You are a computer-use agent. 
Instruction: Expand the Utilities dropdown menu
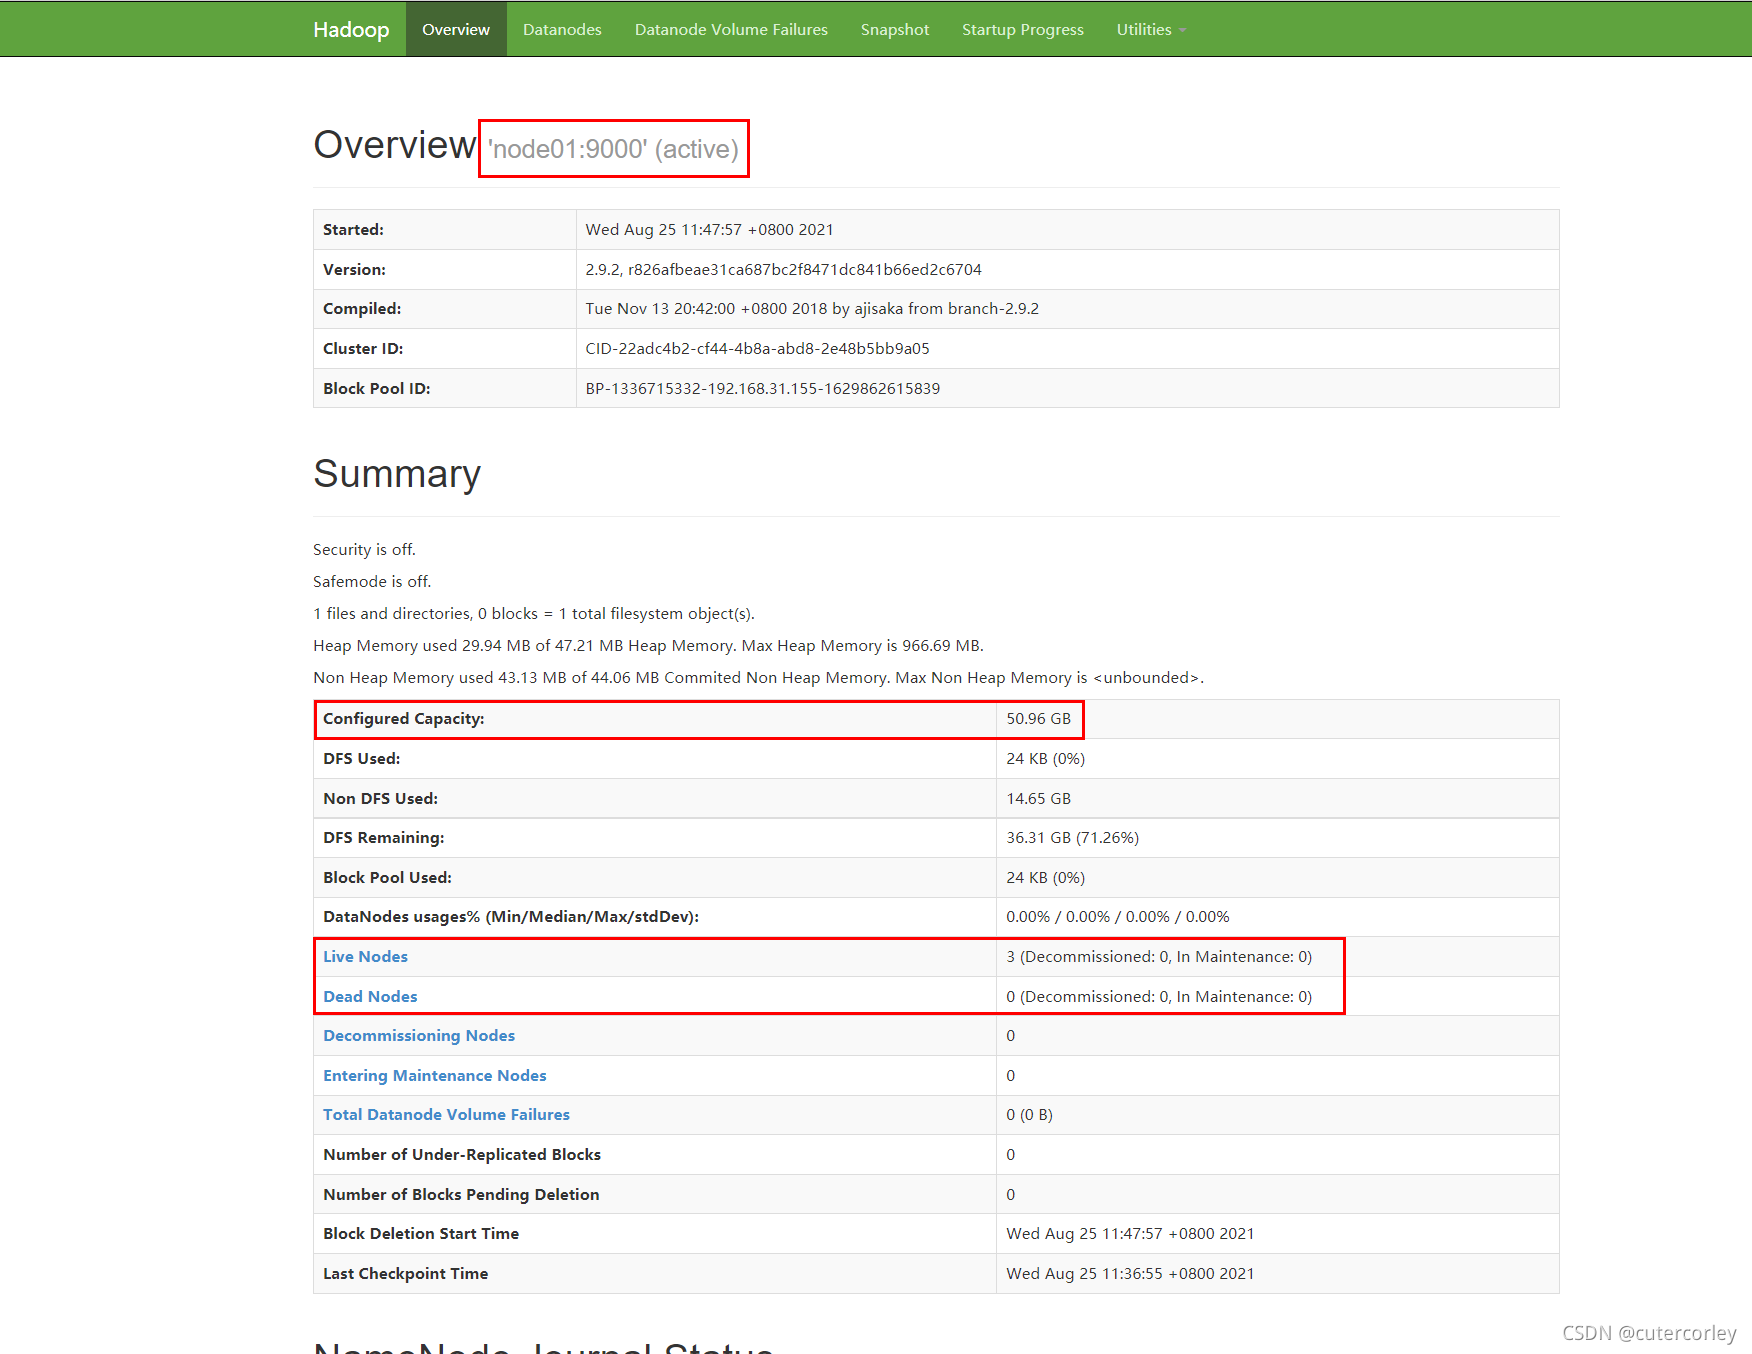[1151, 29]
